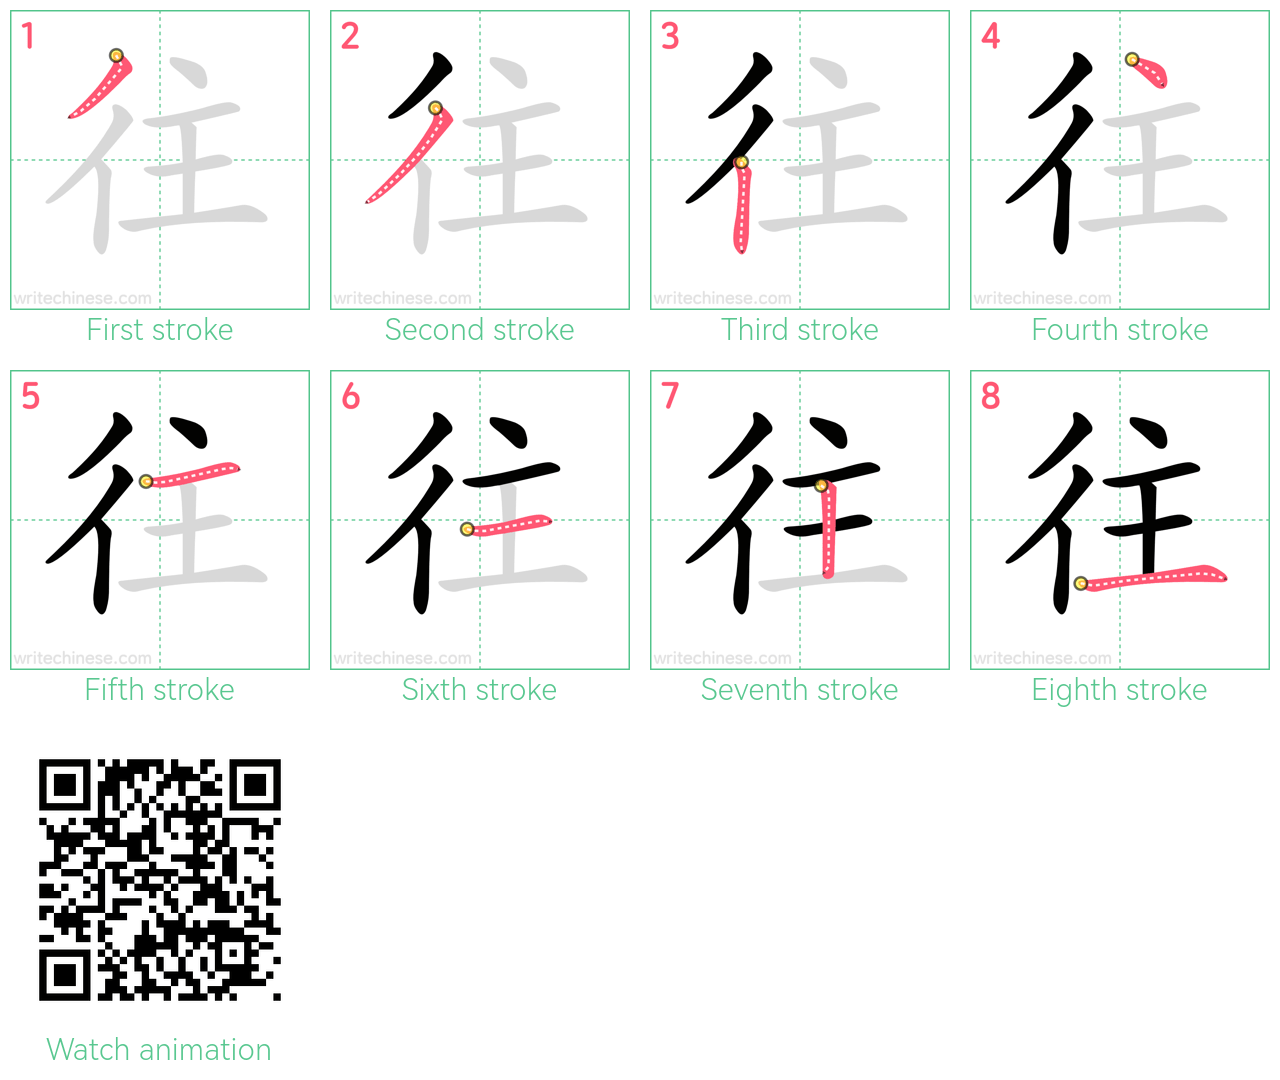Click the QR code image
Screen dimensions: 1280x1080
[160, 880]
